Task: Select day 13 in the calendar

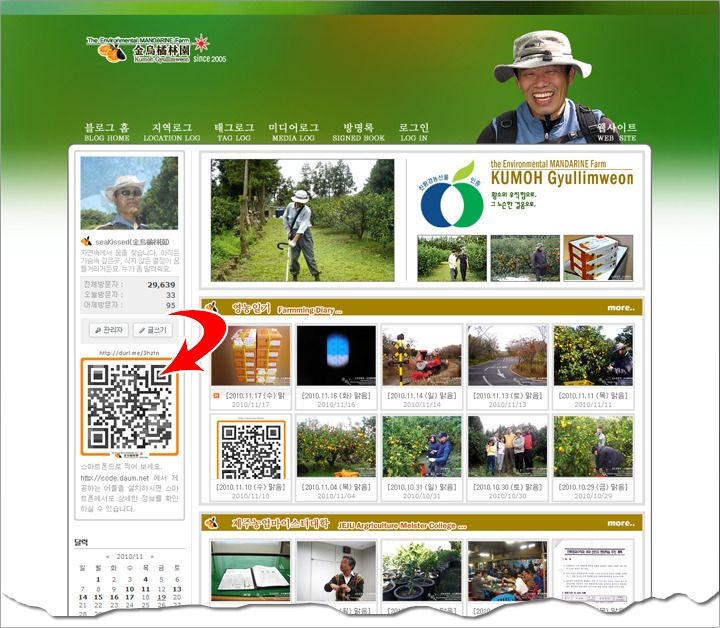Action: coord(177,589)
